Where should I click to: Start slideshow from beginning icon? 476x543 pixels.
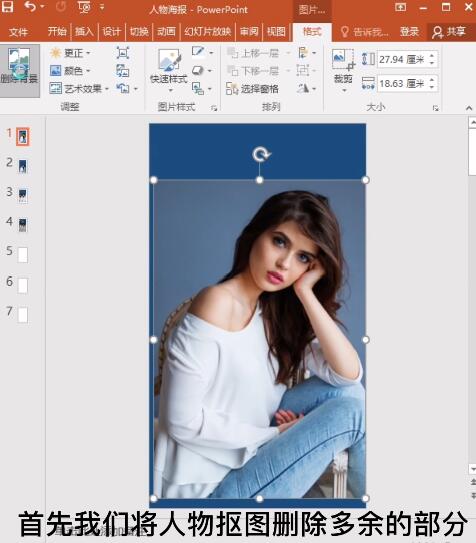point(84,7)
